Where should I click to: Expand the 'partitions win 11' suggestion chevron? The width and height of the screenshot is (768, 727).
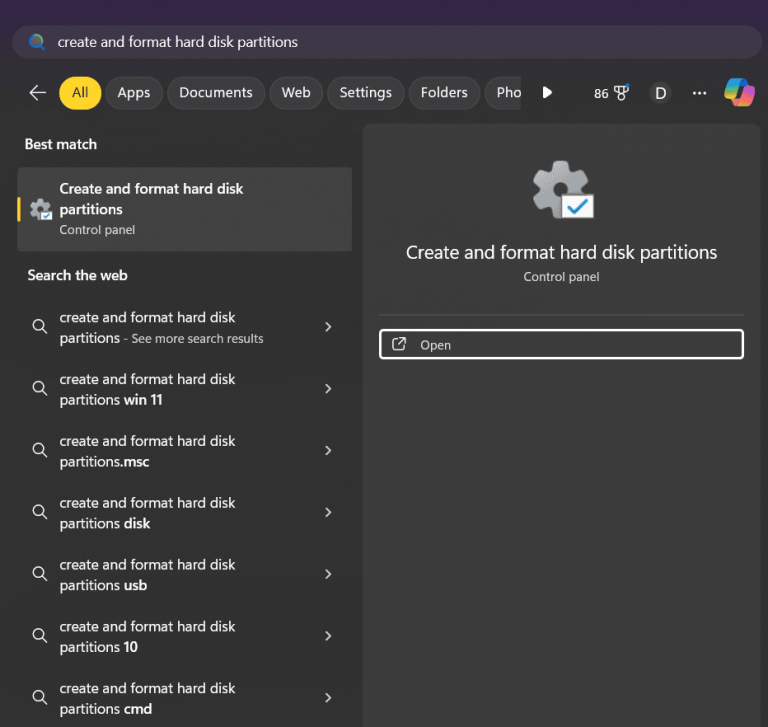coord(328,389)
